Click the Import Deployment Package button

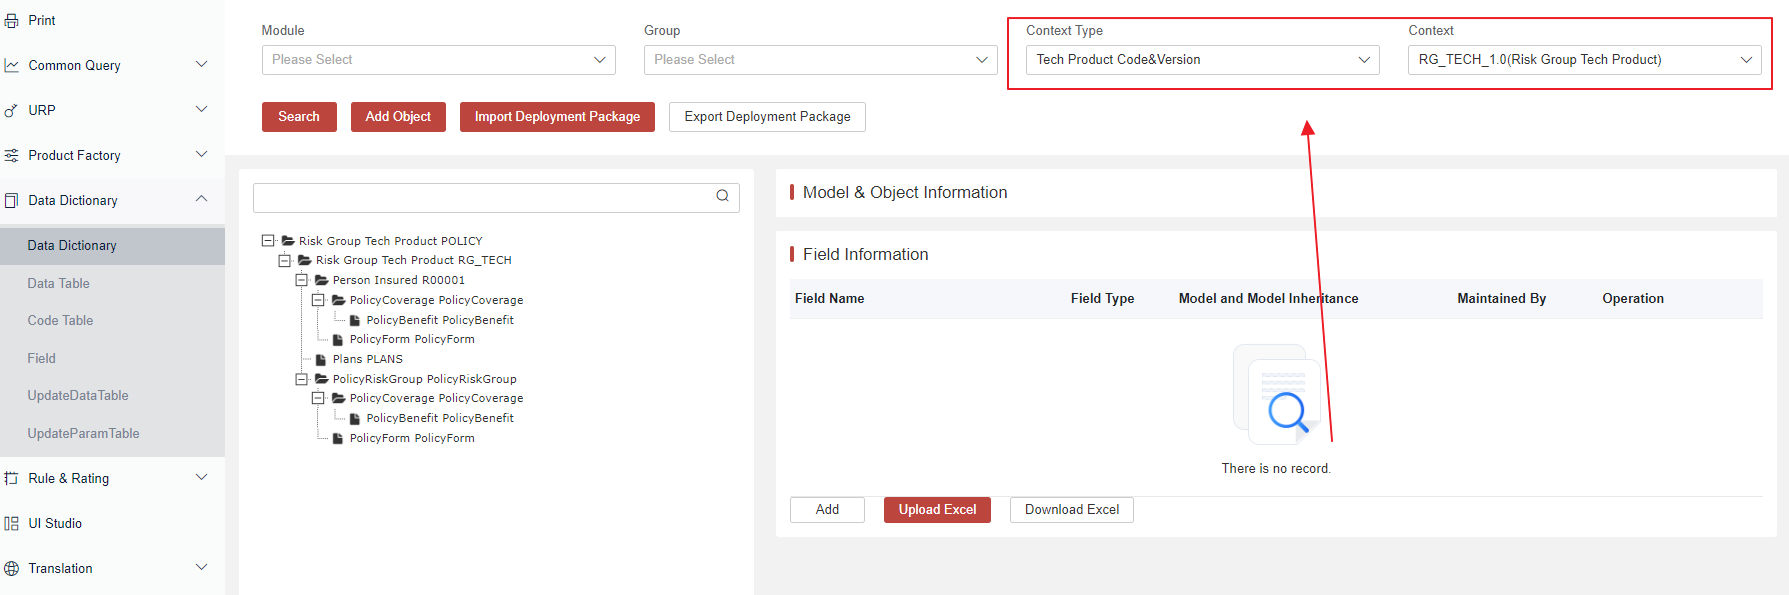[557, 117]
